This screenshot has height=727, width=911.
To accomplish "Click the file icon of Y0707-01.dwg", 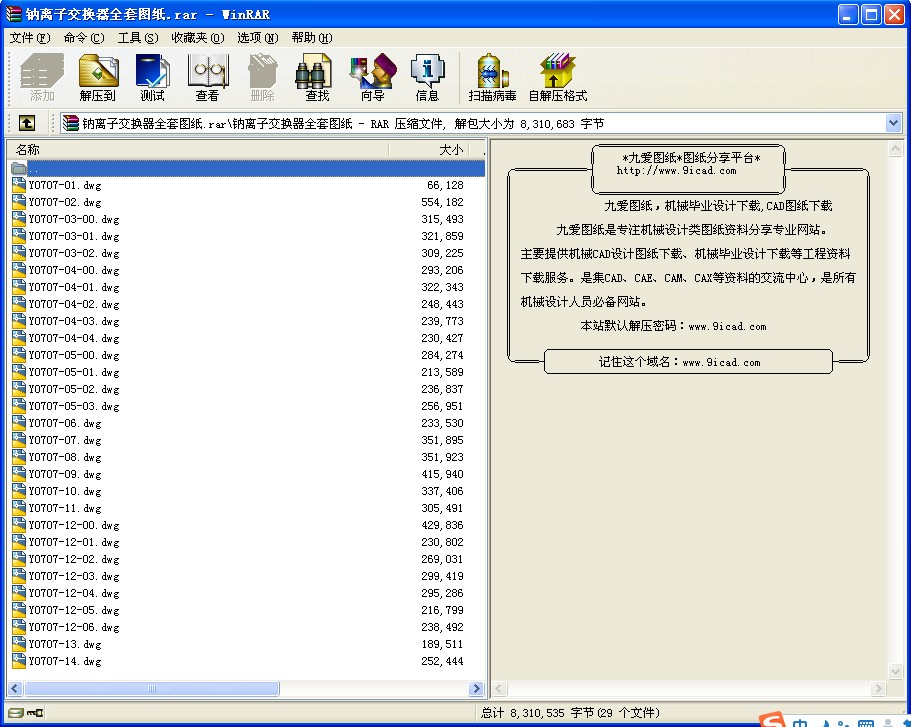I will [19, 185].
